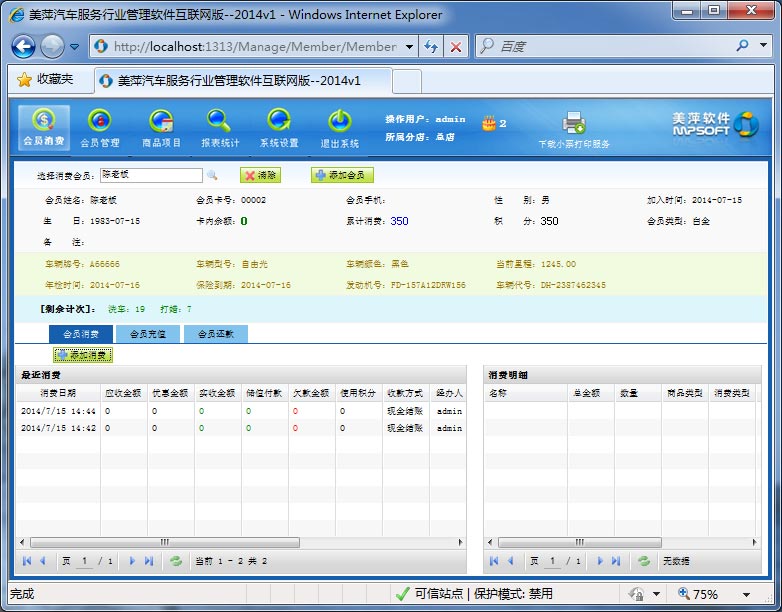Click the 退出系统 power icon
The image size is (782, 612).
pyautogui.click(x=339, y=122)
